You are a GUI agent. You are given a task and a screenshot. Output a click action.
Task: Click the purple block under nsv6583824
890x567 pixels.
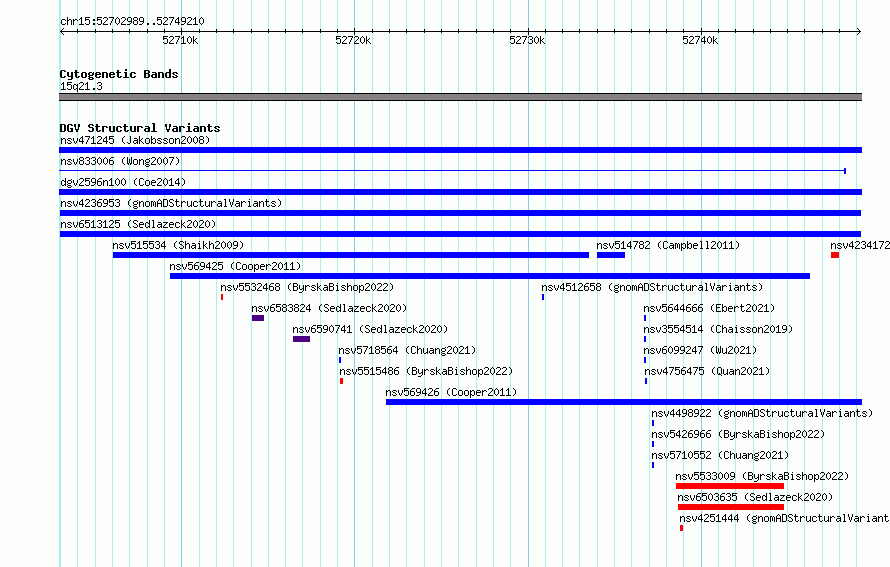[x=258, y=318]
